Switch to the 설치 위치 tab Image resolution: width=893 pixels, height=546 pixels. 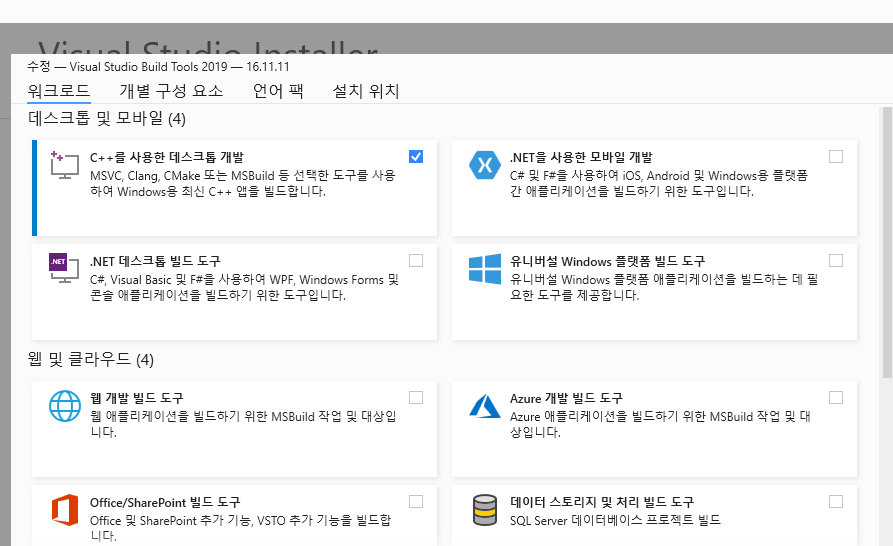click(366, 91)
